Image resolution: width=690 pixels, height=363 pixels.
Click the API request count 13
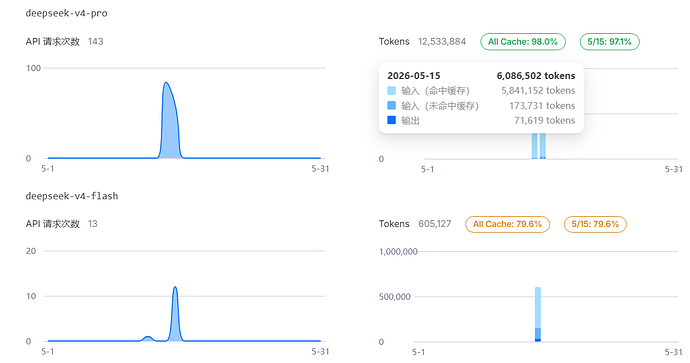point(92,224)
